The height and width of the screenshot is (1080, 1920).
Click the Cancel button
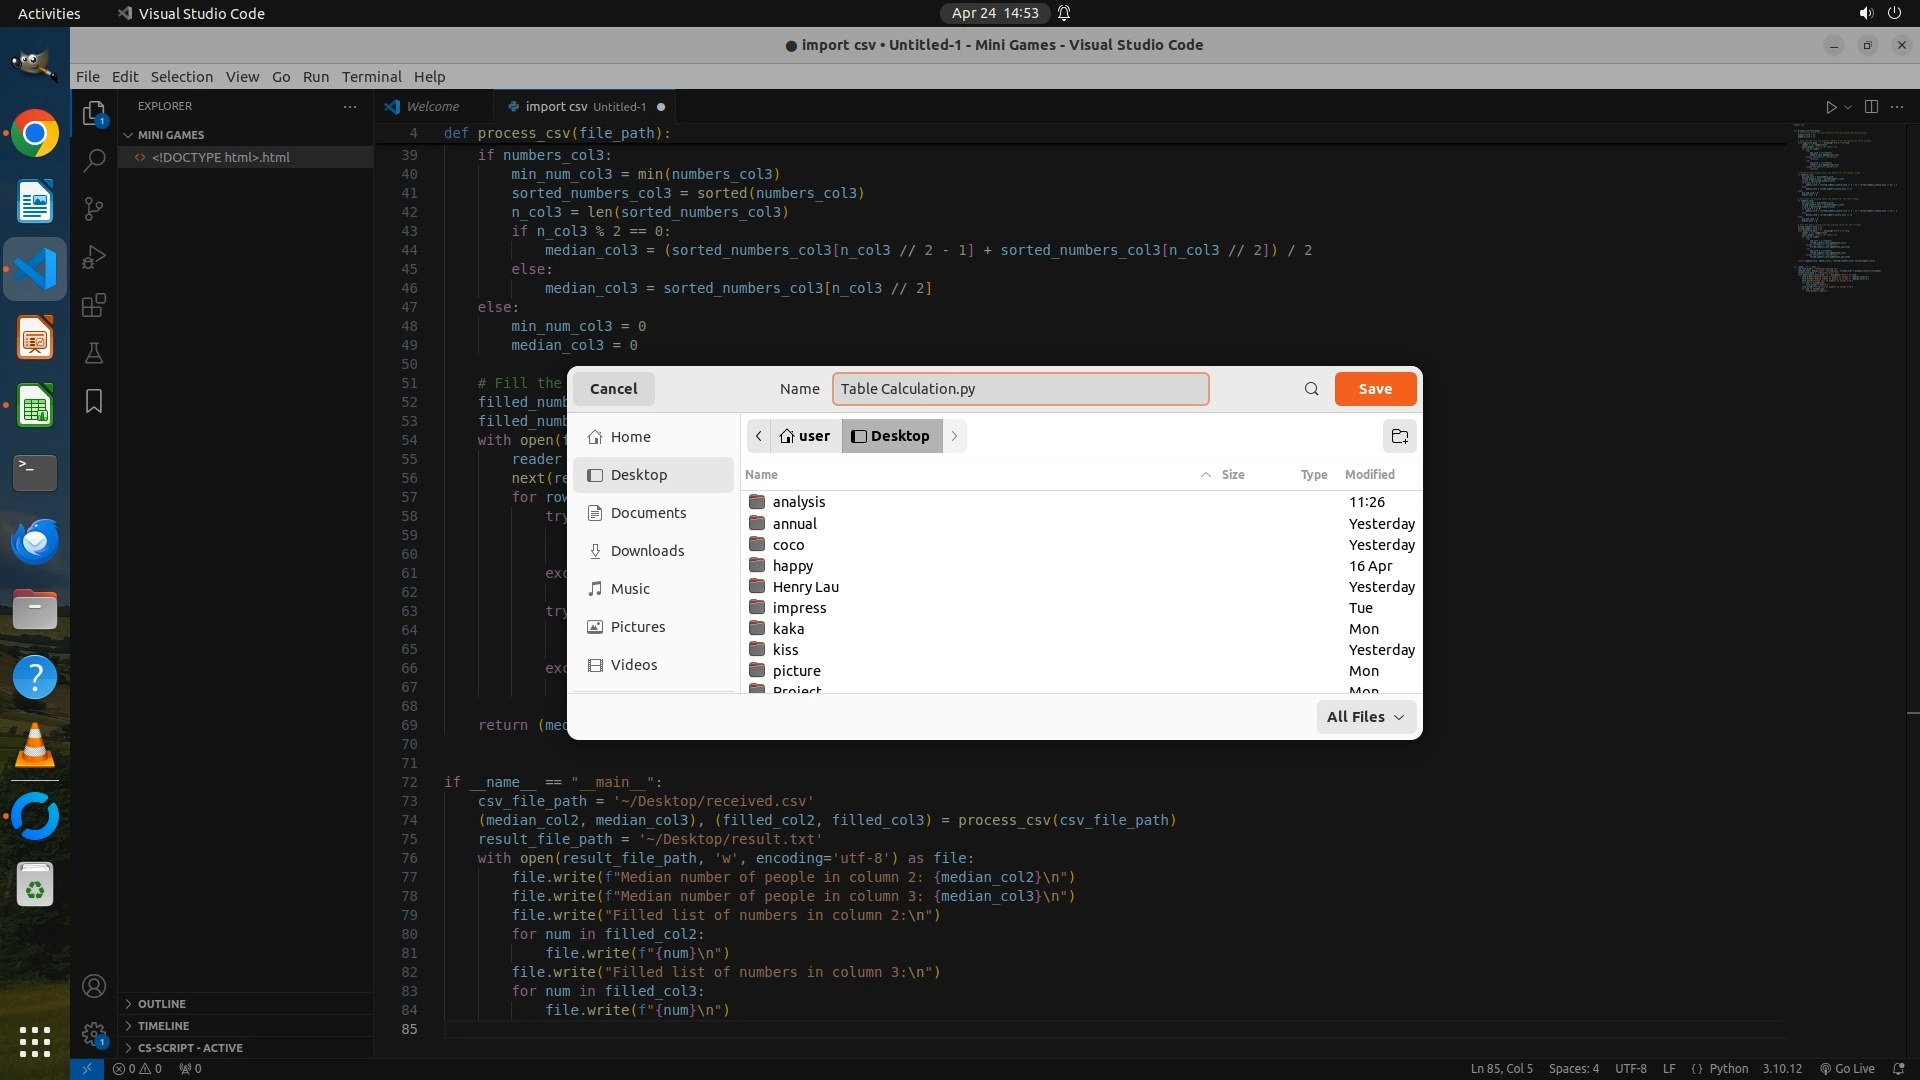click(x=613, y=389)
